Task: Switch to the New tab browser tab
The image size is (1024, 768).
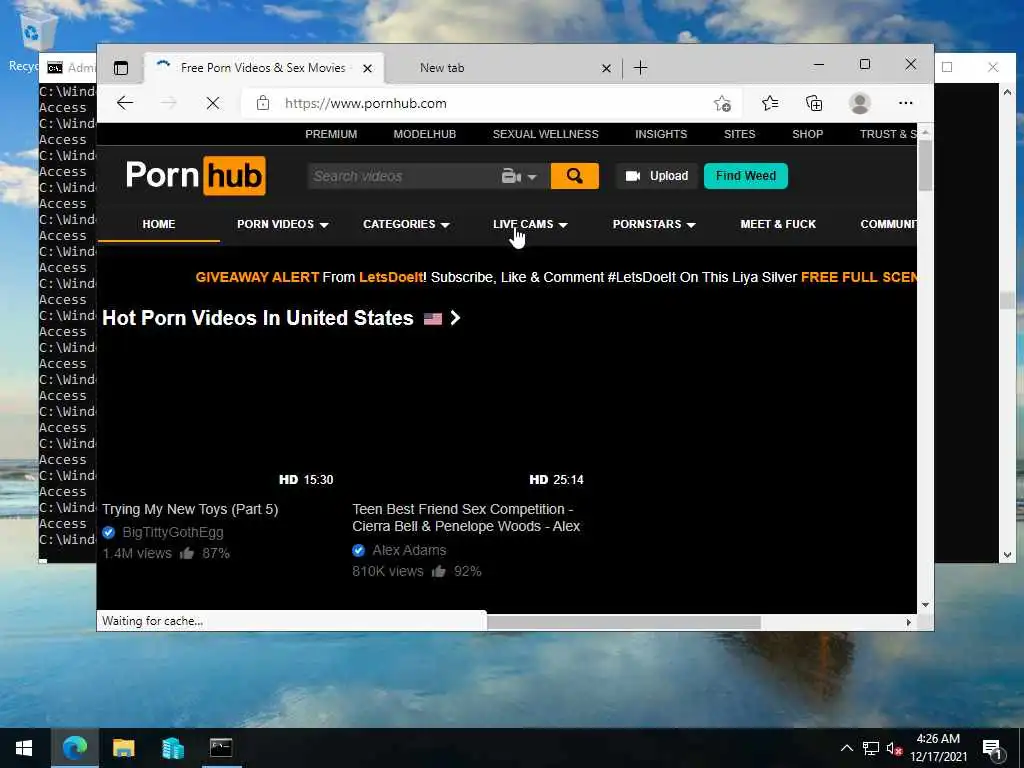Action: (503, 68)
